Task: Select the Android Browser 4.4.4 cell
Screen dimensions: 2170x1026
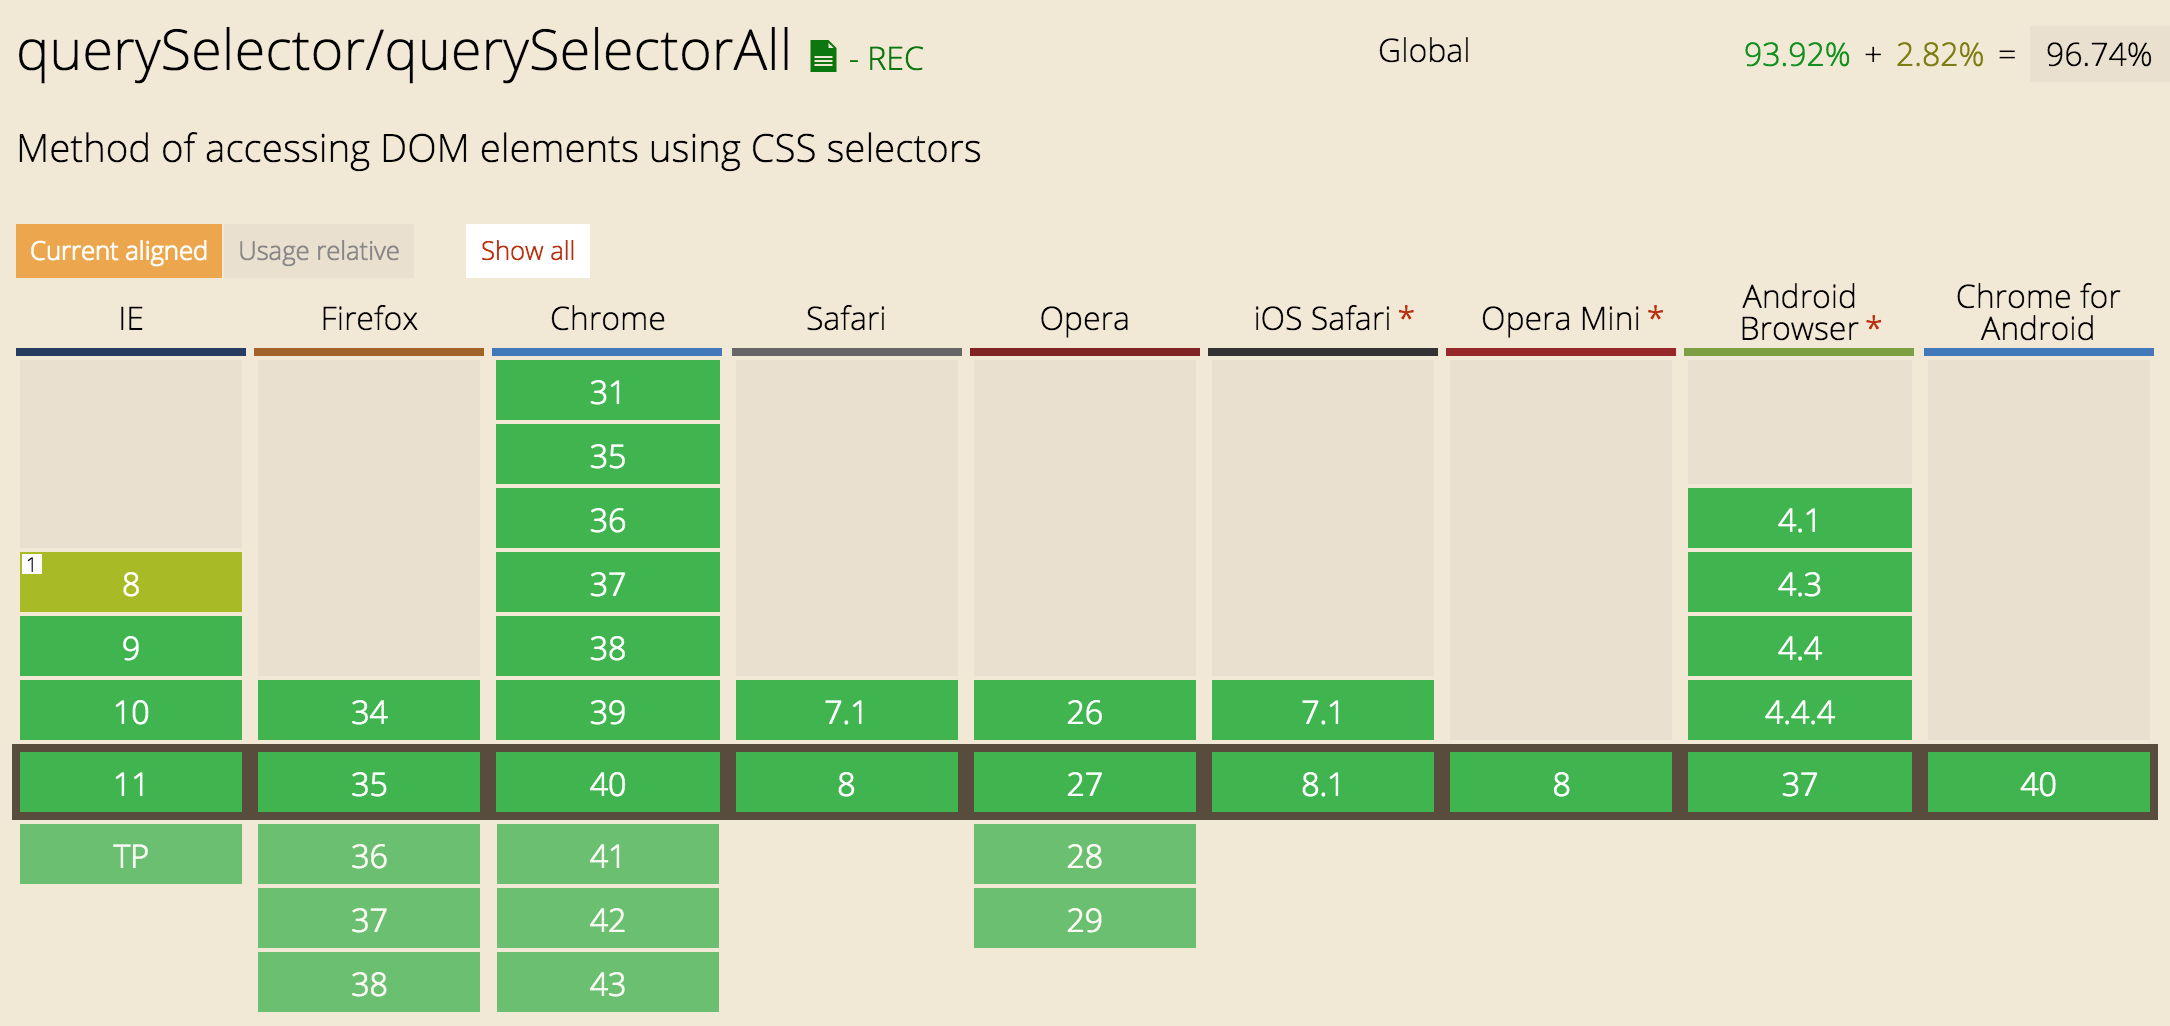Action: [x=1799, y=710]
